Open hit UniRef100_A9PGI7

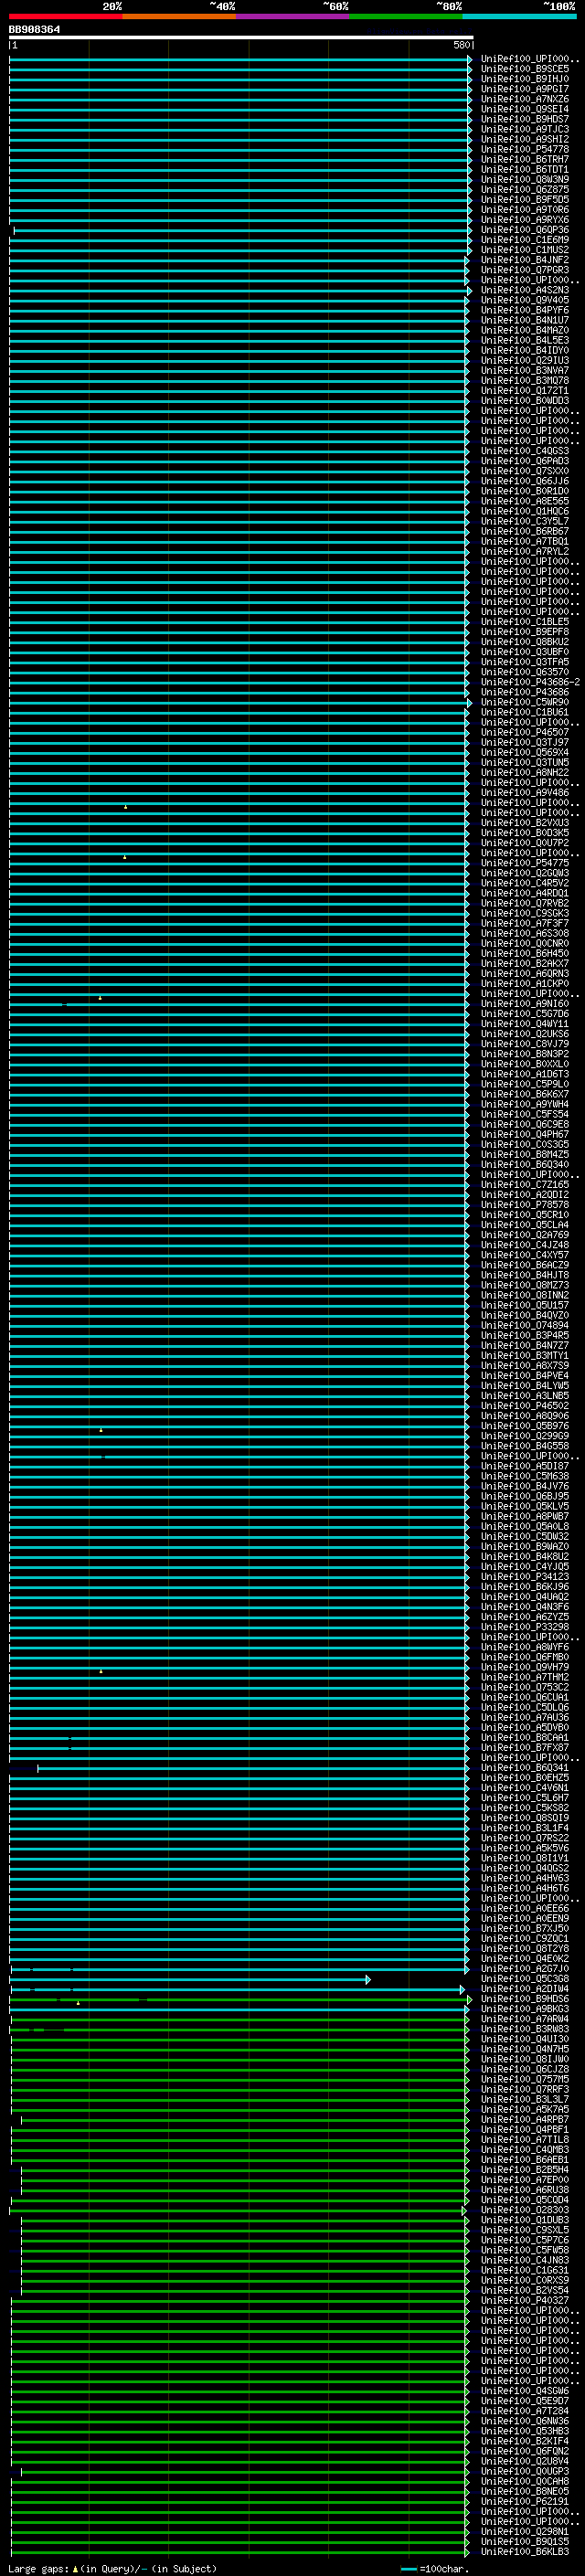tap(525, 89)
